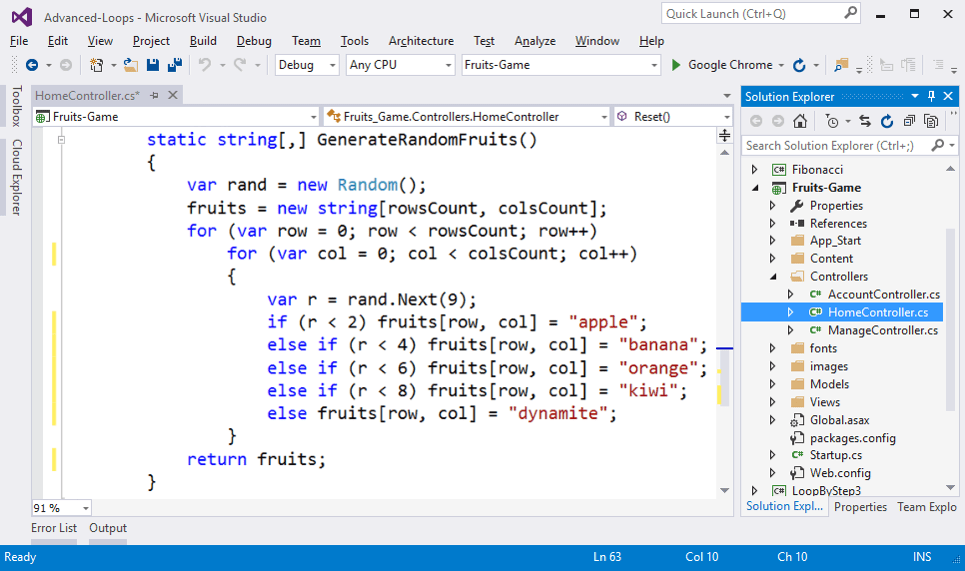Viewport: 965px width, 571px height.
Task: Open the Output tab
Action: coord(108,528)
